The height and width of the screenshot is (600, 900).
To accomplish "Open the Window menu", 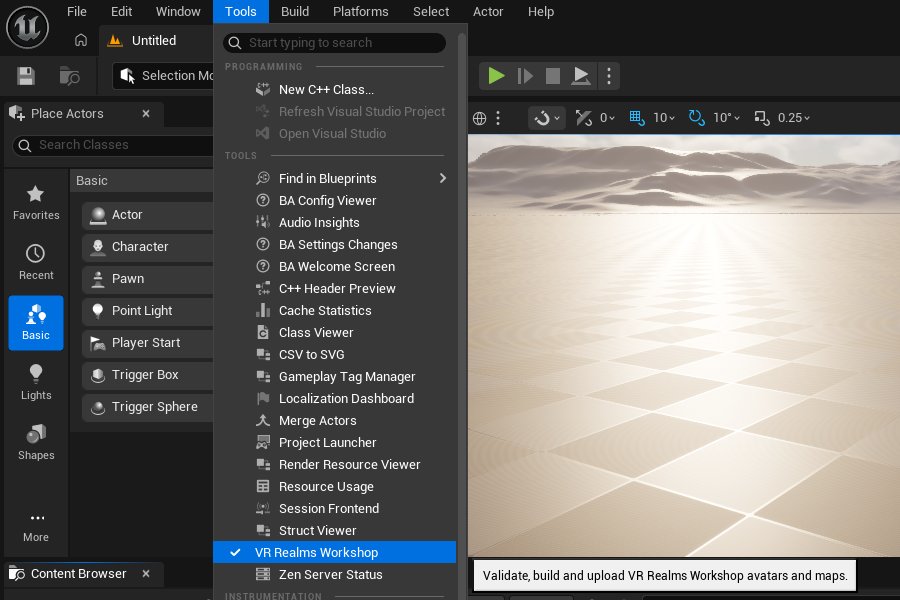I will coord(178,11).
